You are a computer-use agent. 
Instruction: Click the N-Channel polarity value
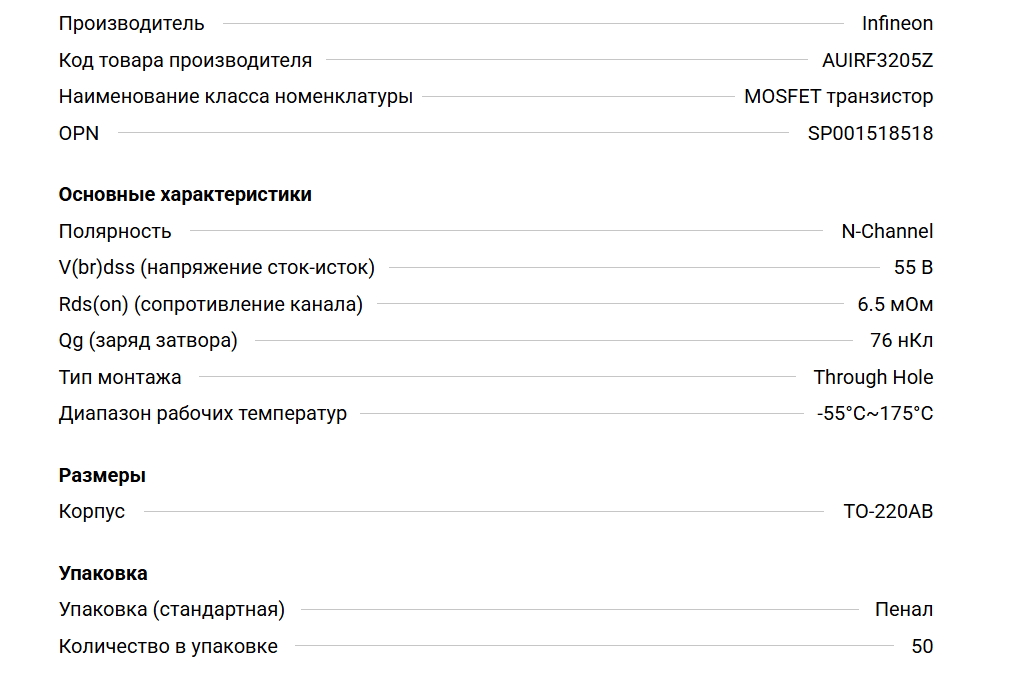pos(887,231)
